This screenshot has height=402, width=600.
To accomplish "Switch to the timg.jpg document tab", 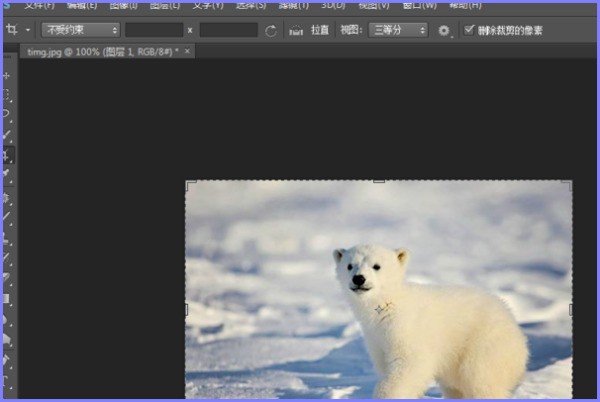I will [x=98, y=51].
